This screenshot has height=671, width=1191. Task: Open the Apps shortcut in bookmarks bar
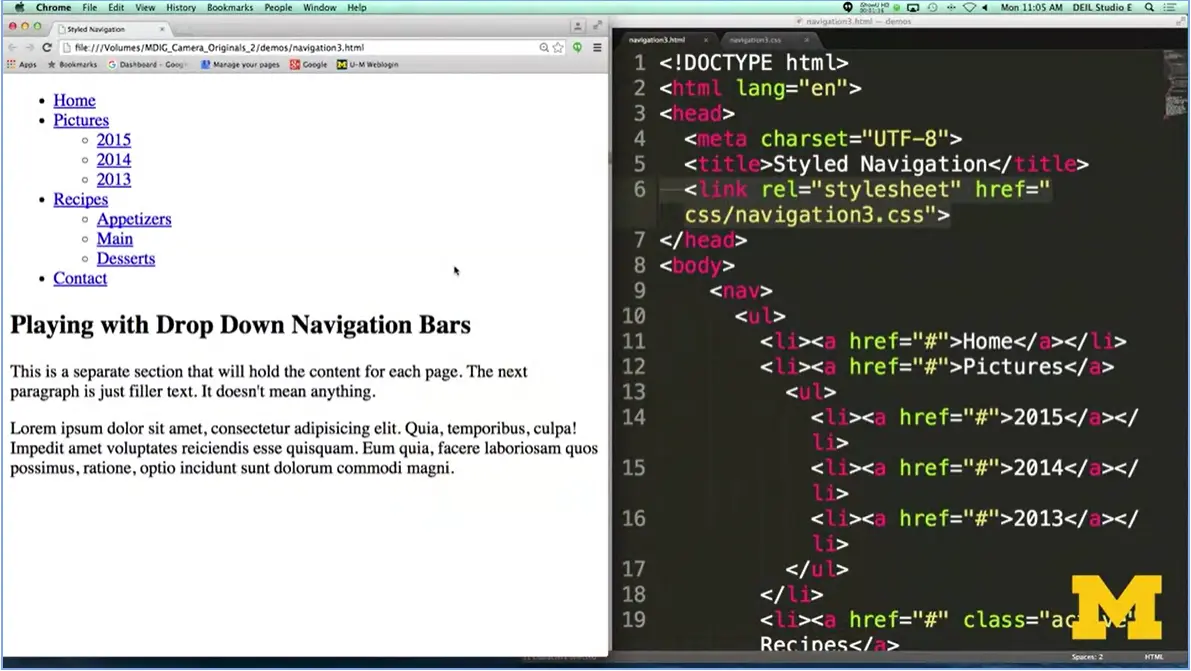click(x=22, y=65)
